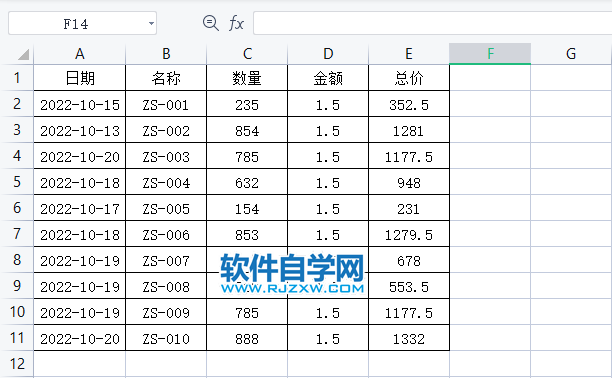612x378 pixels.
Task: Select the ZS-002 cell
Action: [x=166, y=130]
